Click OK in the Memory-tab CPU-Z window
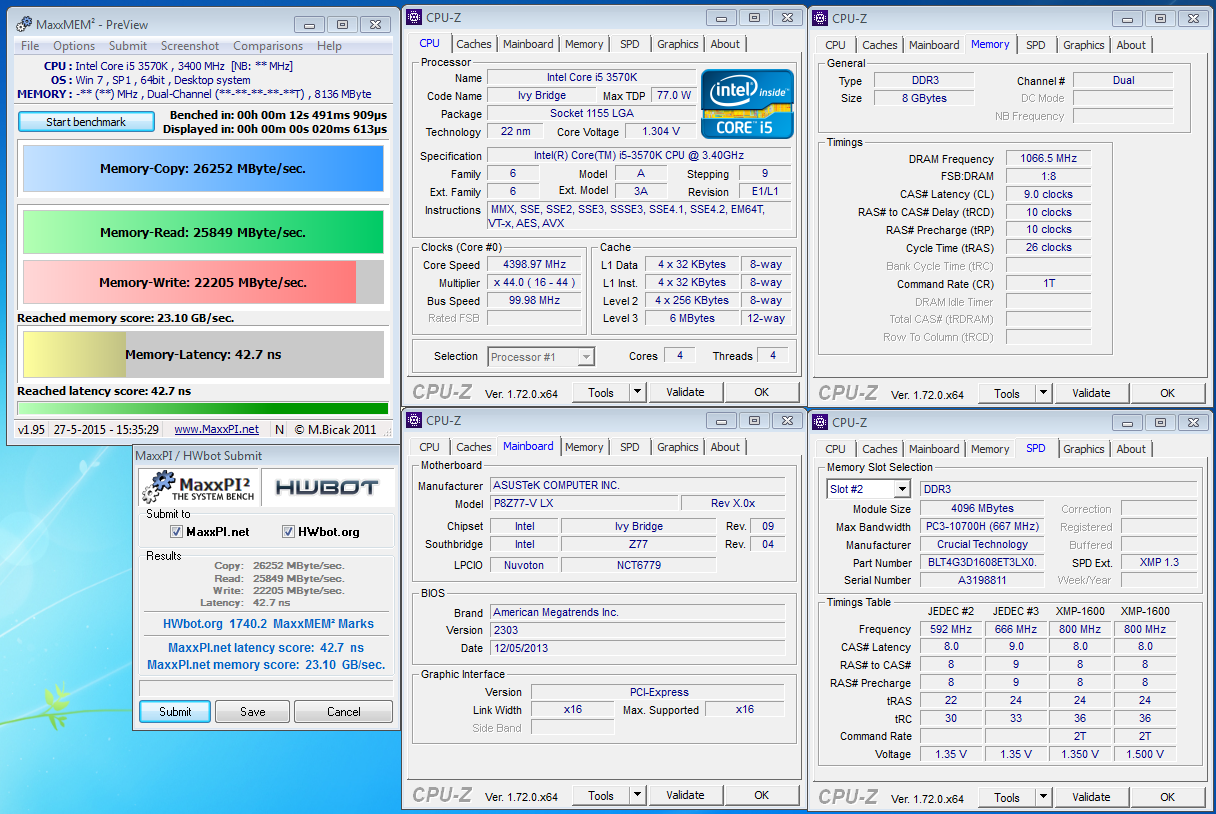 1167,393
